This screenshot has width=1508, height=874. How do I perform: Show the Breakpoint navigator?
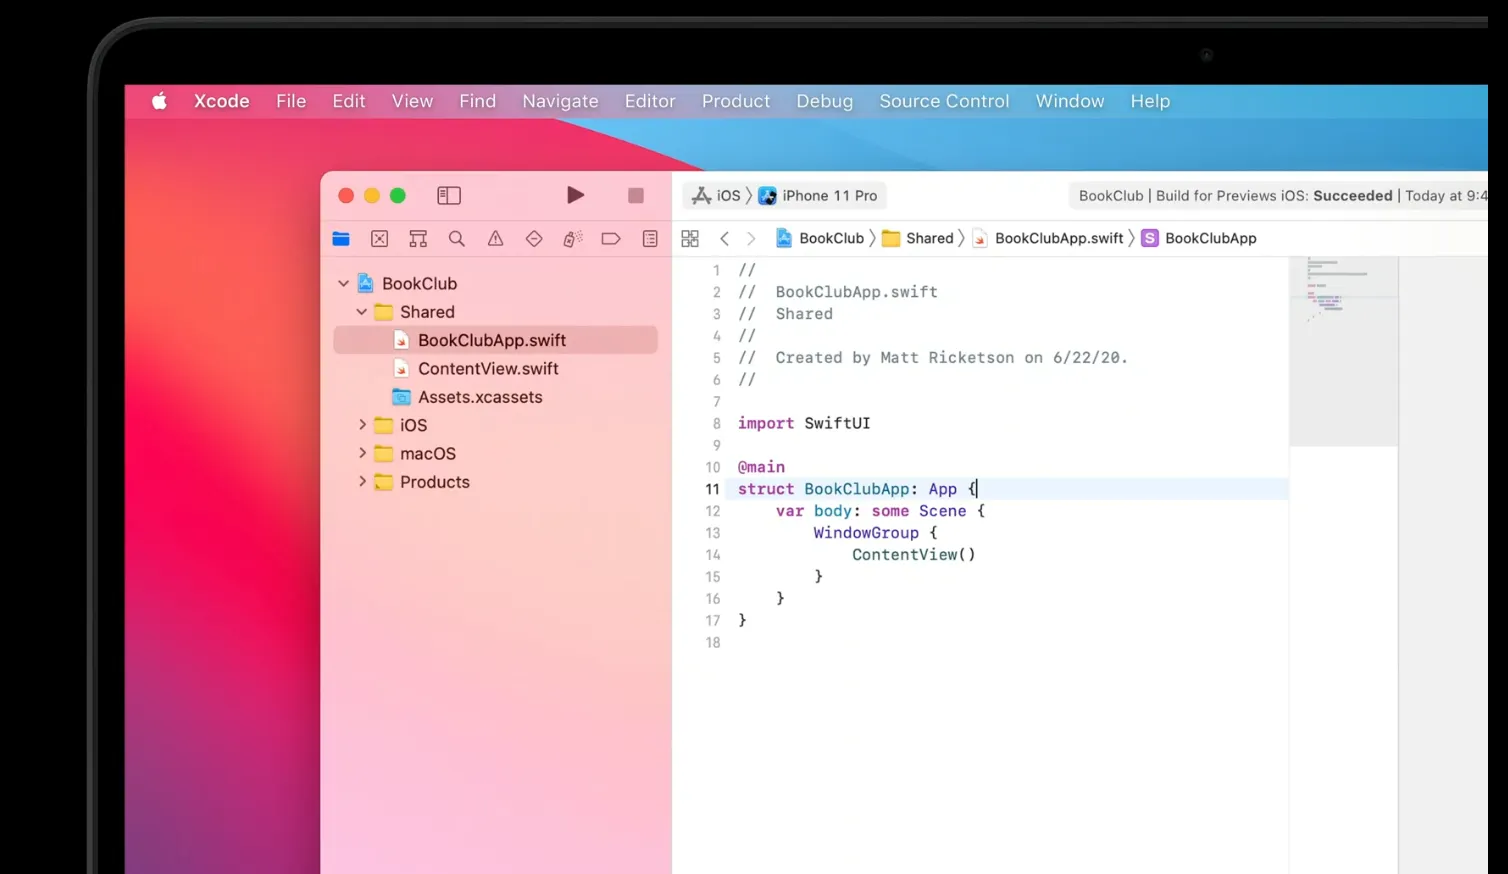611,239
